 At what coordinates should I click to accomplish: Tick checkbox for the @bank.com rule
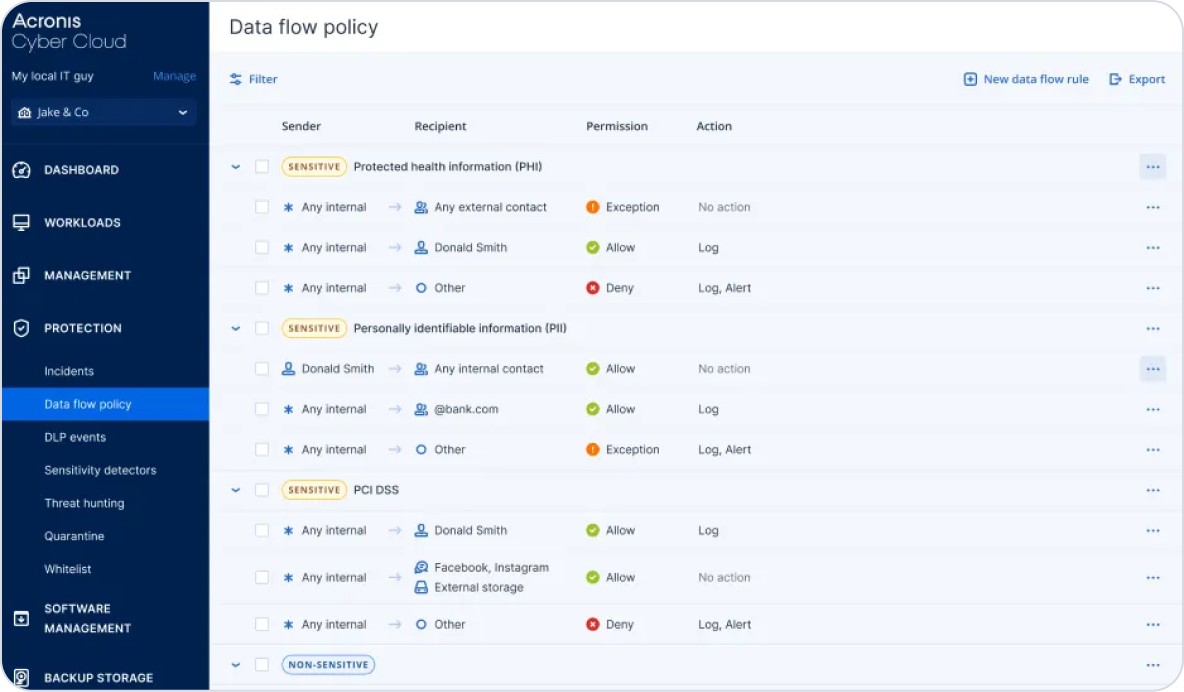tap(262, 410)
